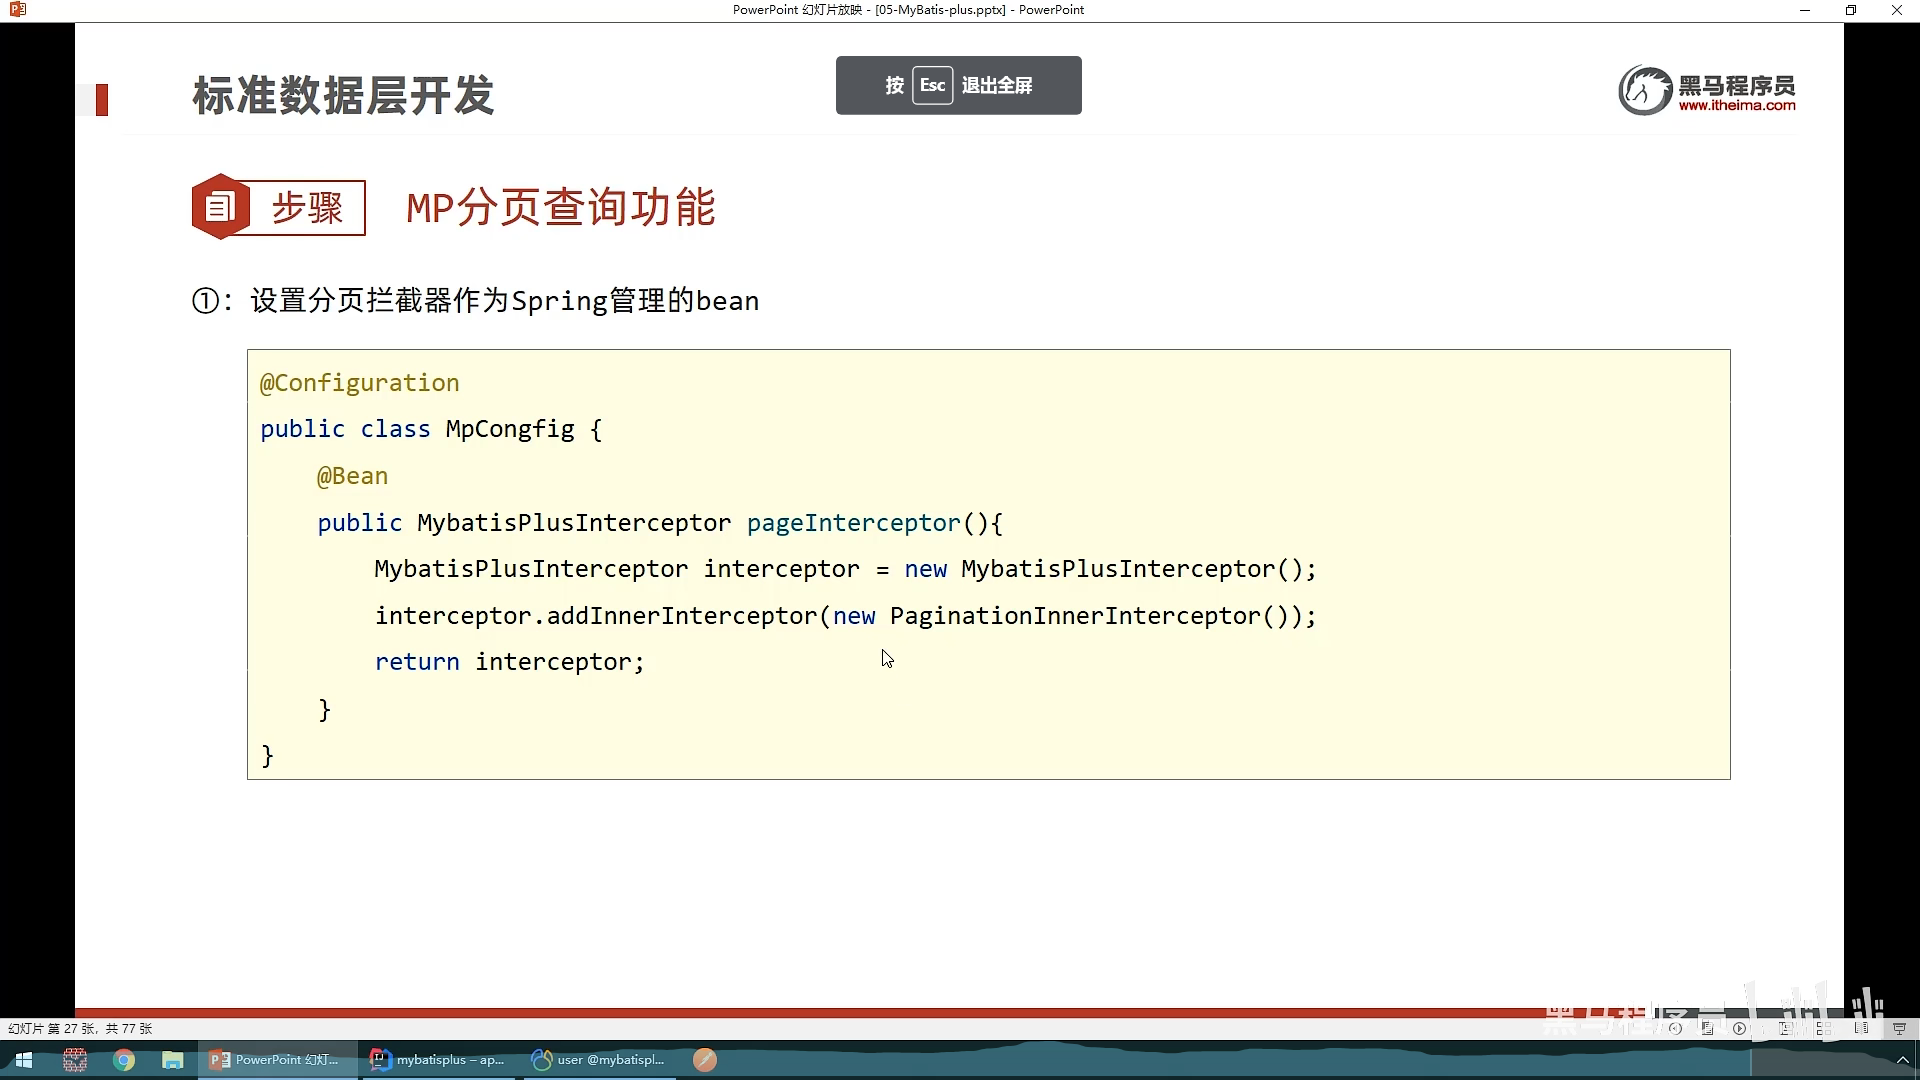Image resolution: width=1920 pixels, height=1080 pixels.
Task: Switch to IntelliJ mybatisplus window
Action: coord(438,1060)
